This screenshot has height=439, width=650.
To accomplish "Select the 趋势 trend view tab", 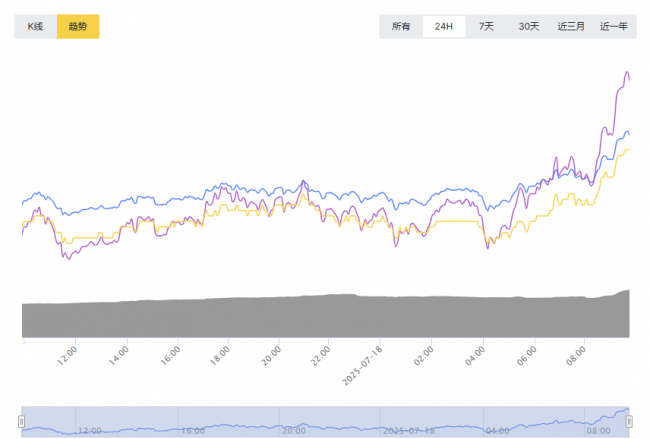I will click(78, 27).
